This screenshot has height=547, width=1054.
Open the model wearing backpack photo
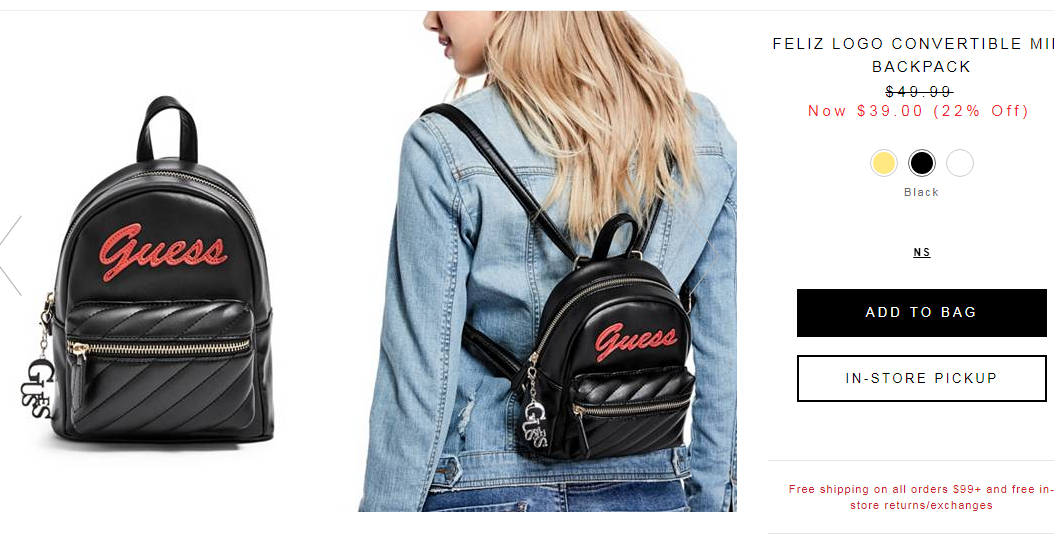(x=547, y=261)
